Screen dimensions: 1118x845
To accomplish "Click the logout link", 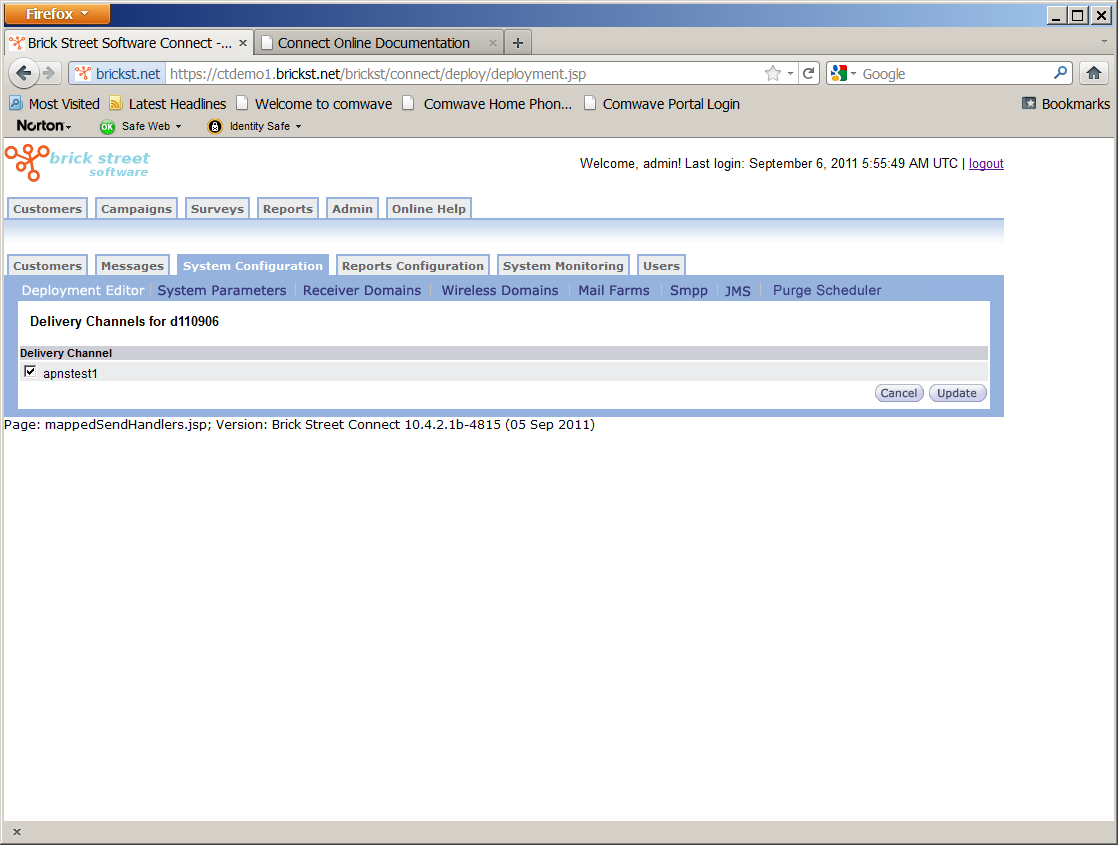I will 985,164.
